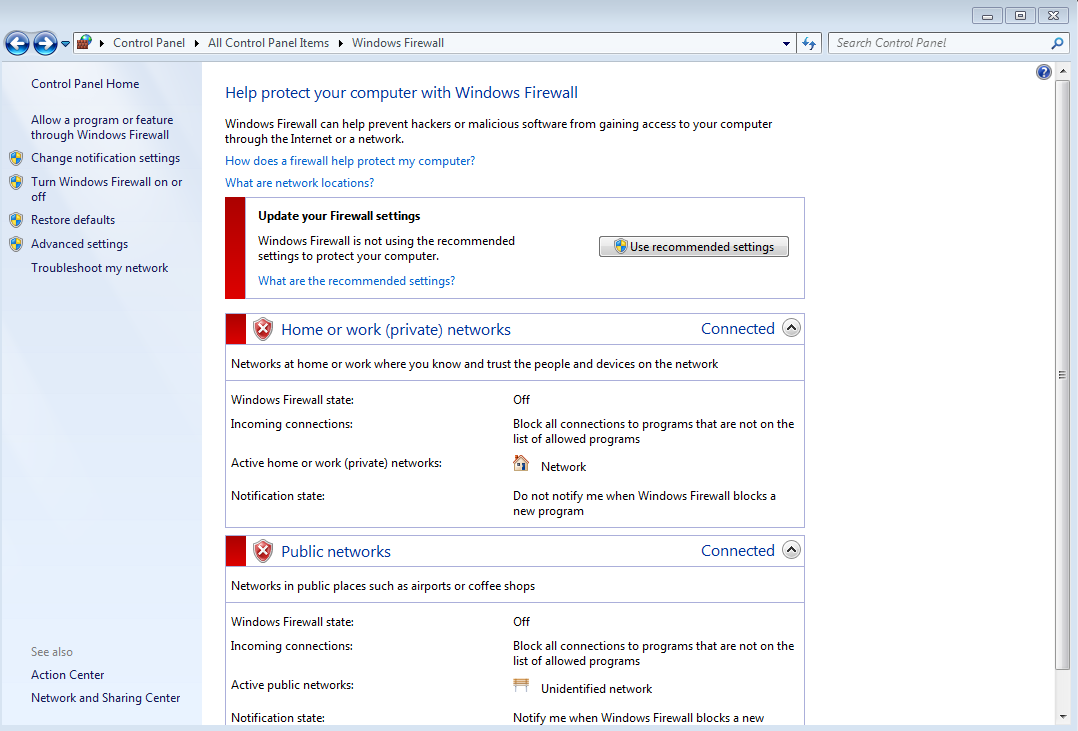This screenshot has width=1078, height=731.
Task: Click Off value under Public networks state
Action: point(521,622)
